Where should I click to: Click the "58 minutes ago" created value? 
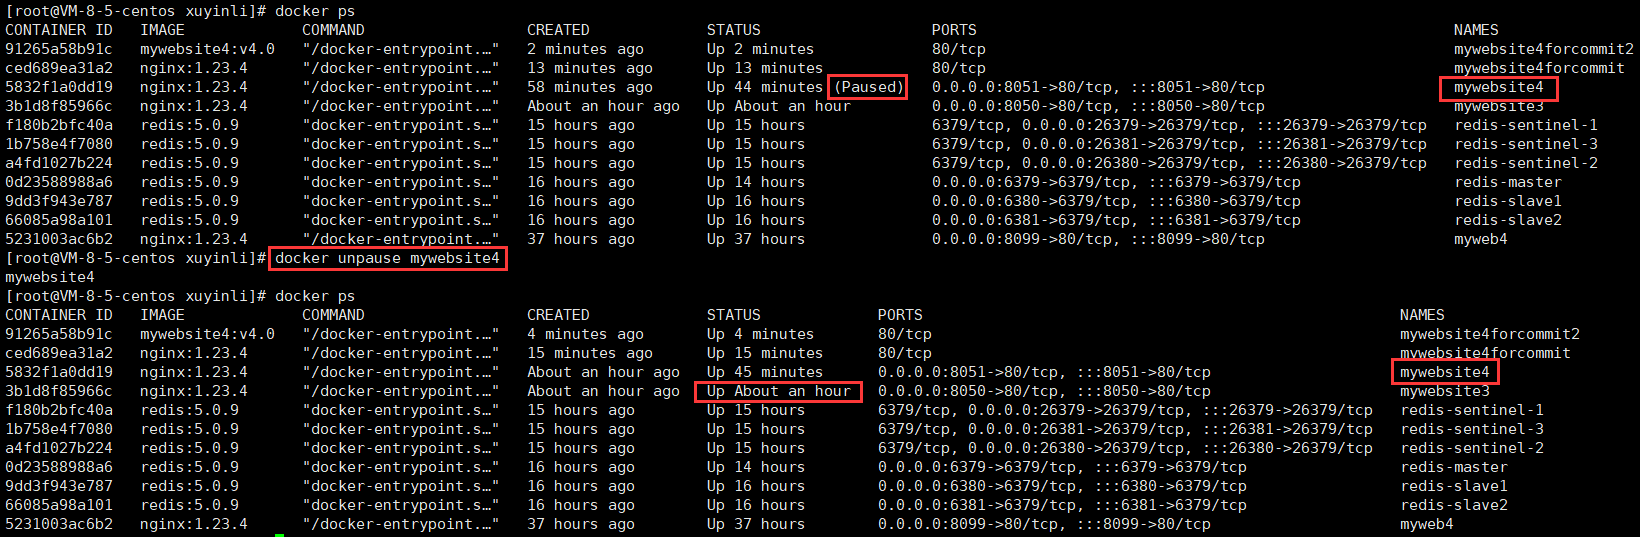(590, 87)
